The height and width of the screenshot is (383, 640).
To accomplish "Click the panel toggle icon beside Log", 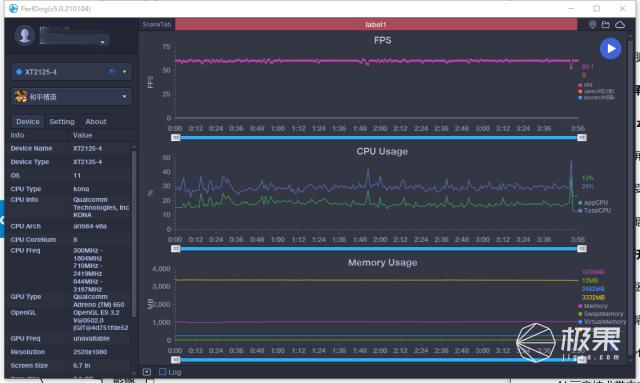I will (147, 372).
